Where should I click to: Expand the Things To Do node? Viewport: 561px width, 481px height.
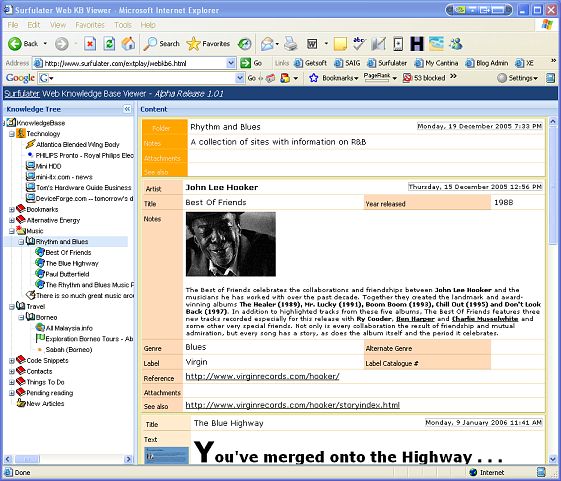click(x=11, y=382)
